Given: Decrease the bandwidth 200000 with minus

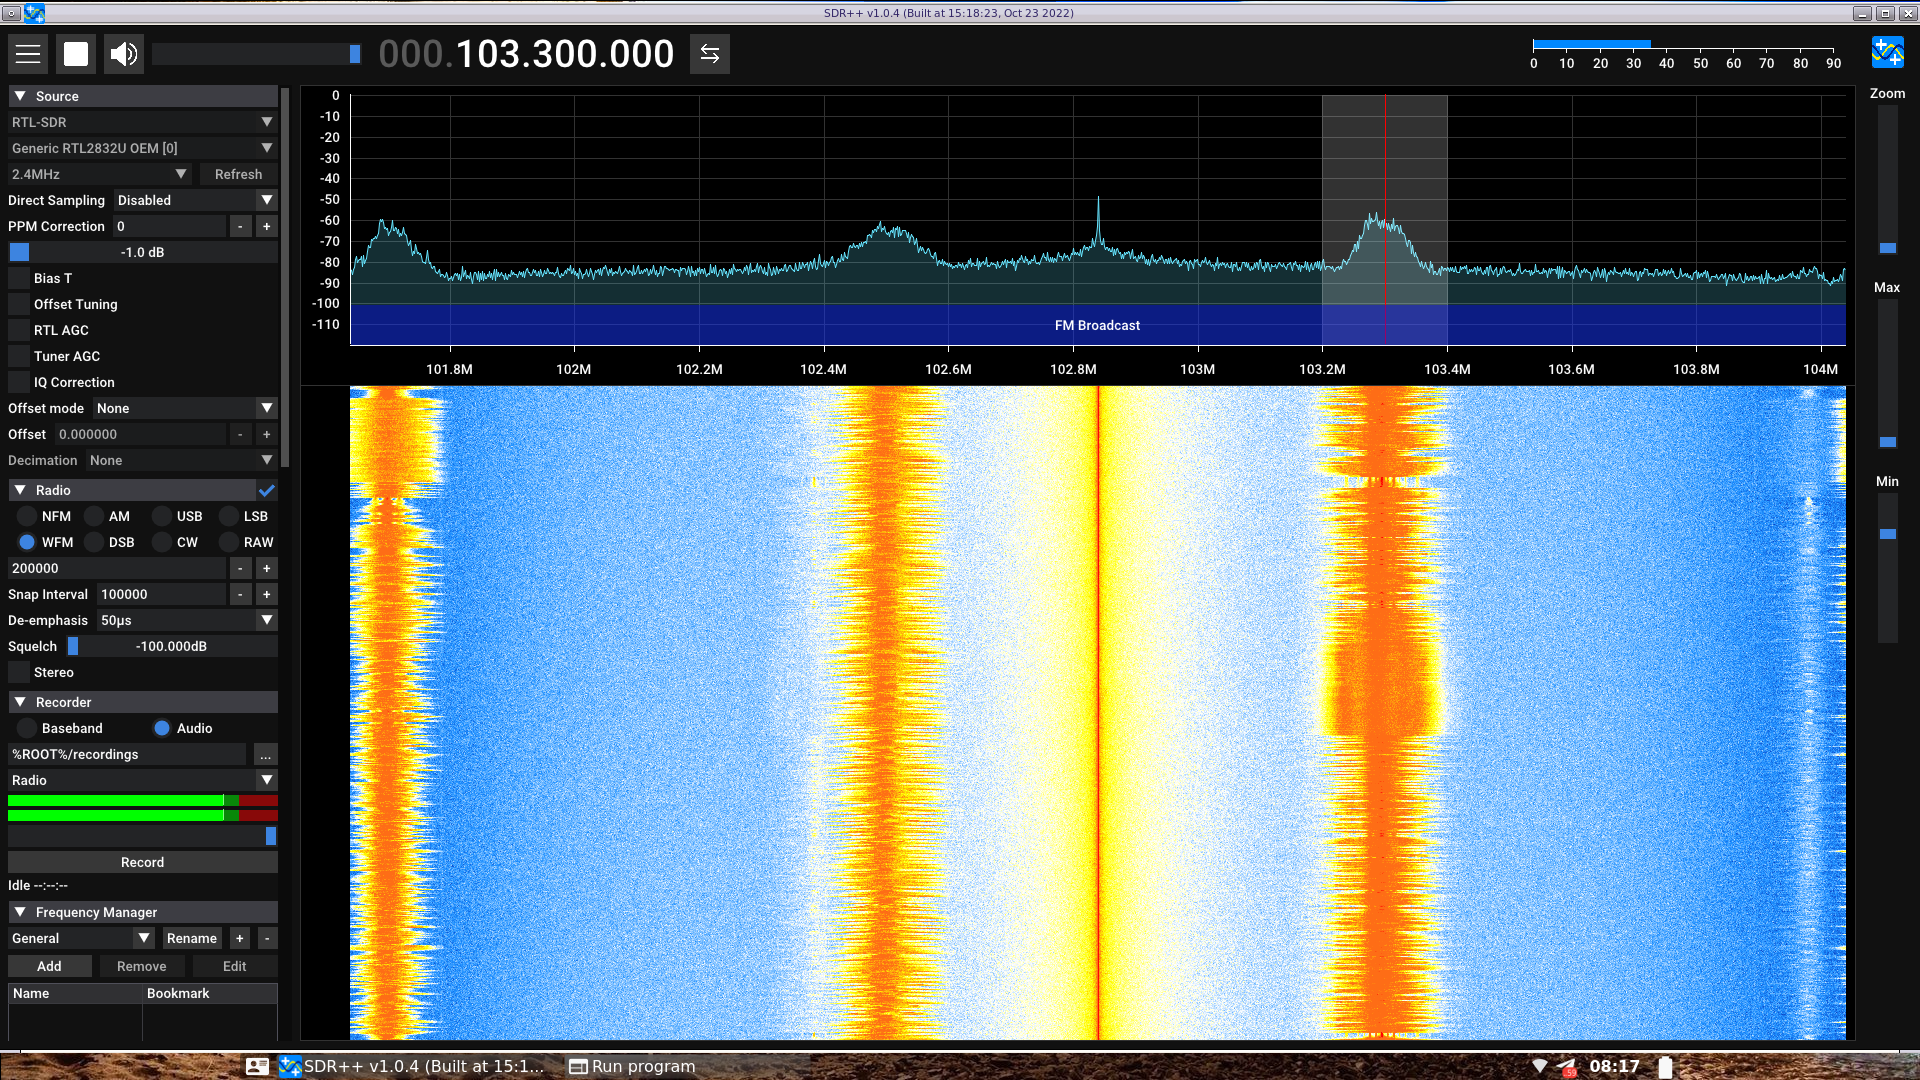Looking at the screenshot, I should [x=240, y=569].
